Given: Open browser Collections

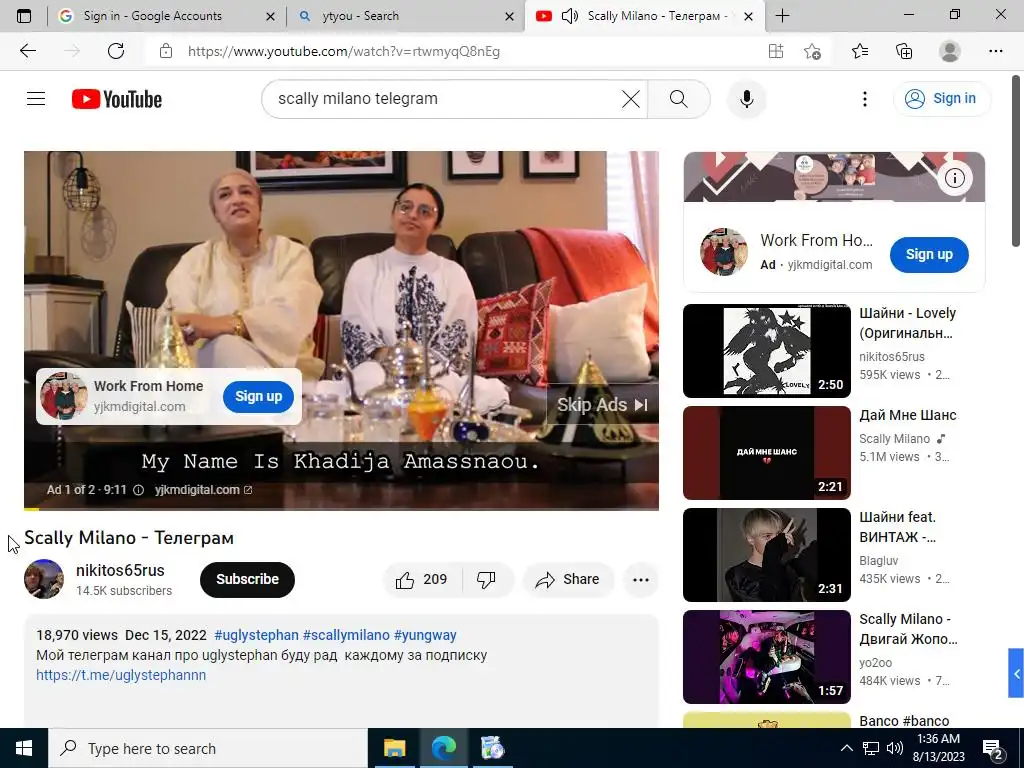Looking at the screenshot, I should click(904, 51).
